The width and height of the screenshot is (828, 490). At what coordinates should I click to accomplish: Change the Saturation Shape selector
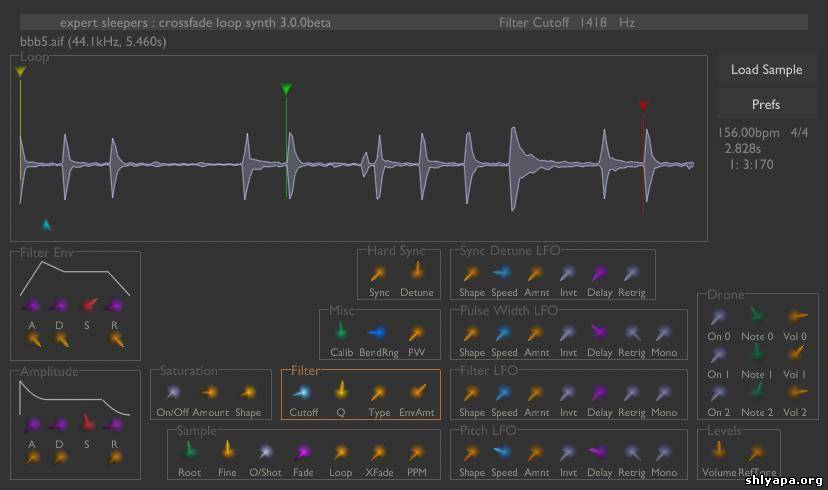(248, 393)
